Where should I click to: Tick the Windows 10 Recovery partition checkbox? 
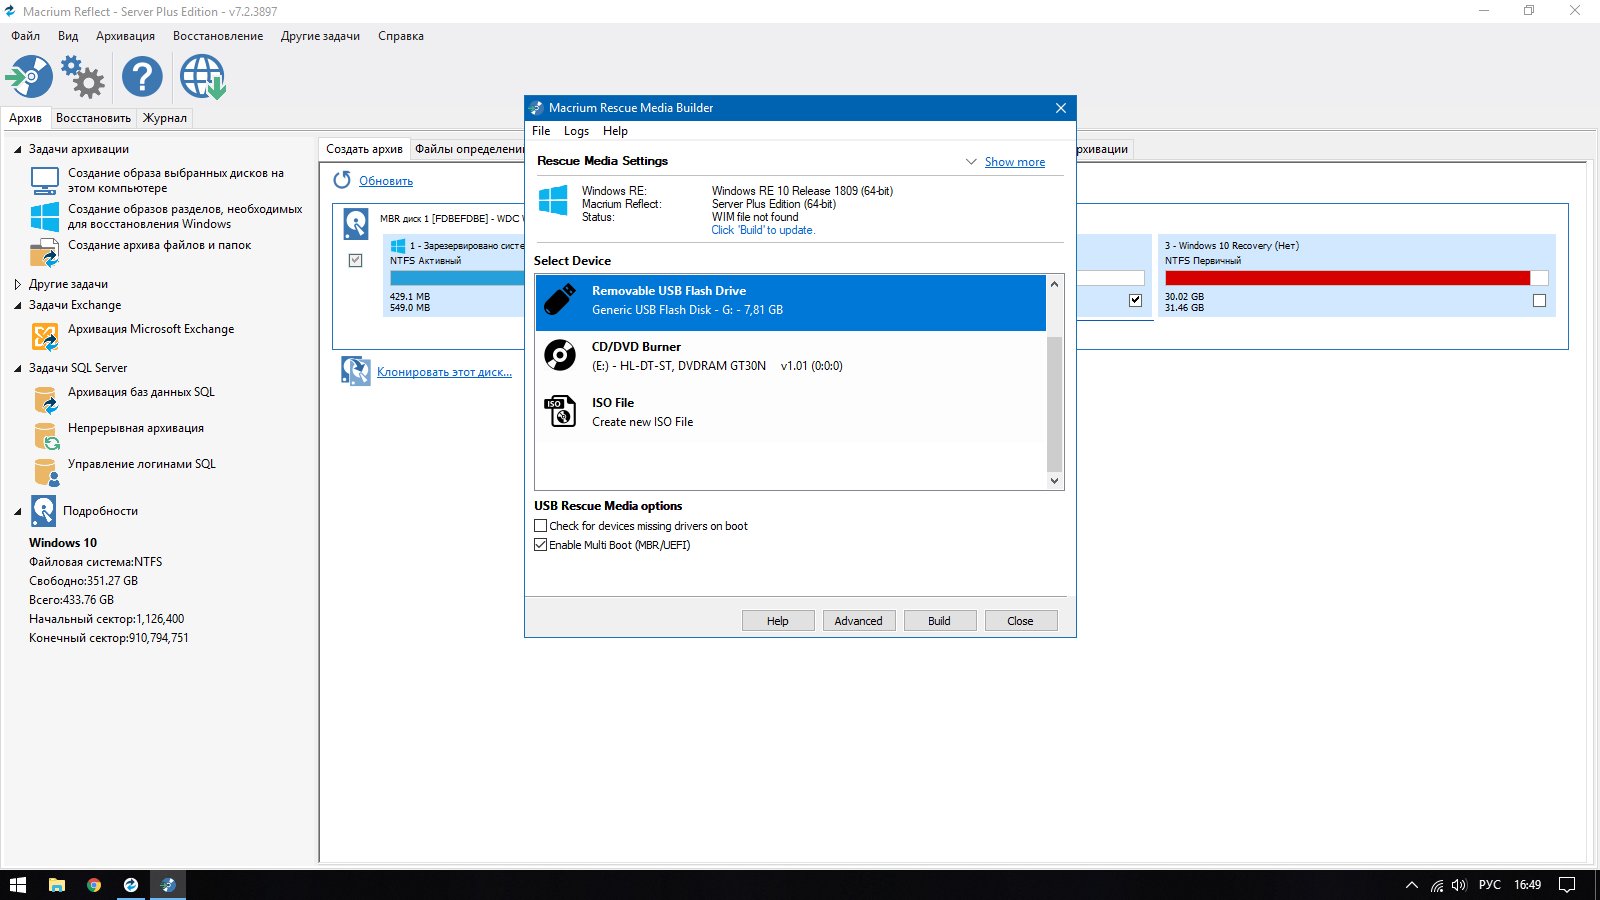pos(1539,301)
